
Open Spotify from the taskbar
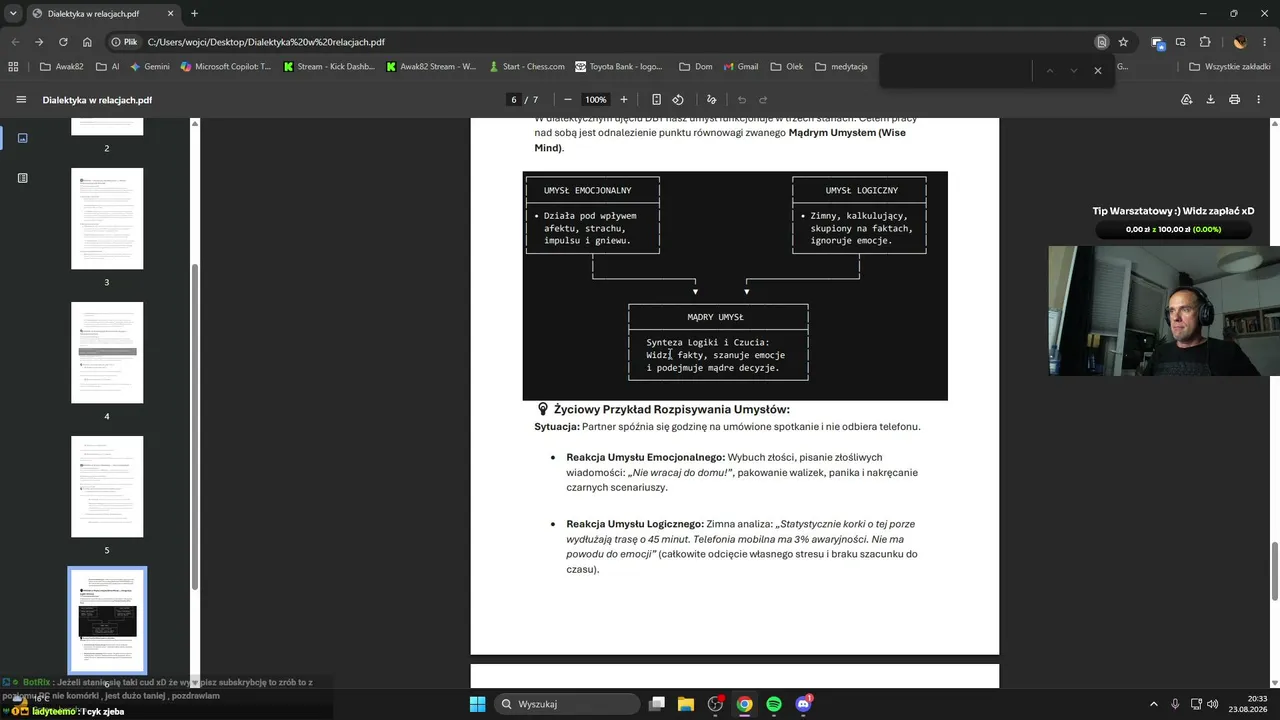(x=774, y=704)
